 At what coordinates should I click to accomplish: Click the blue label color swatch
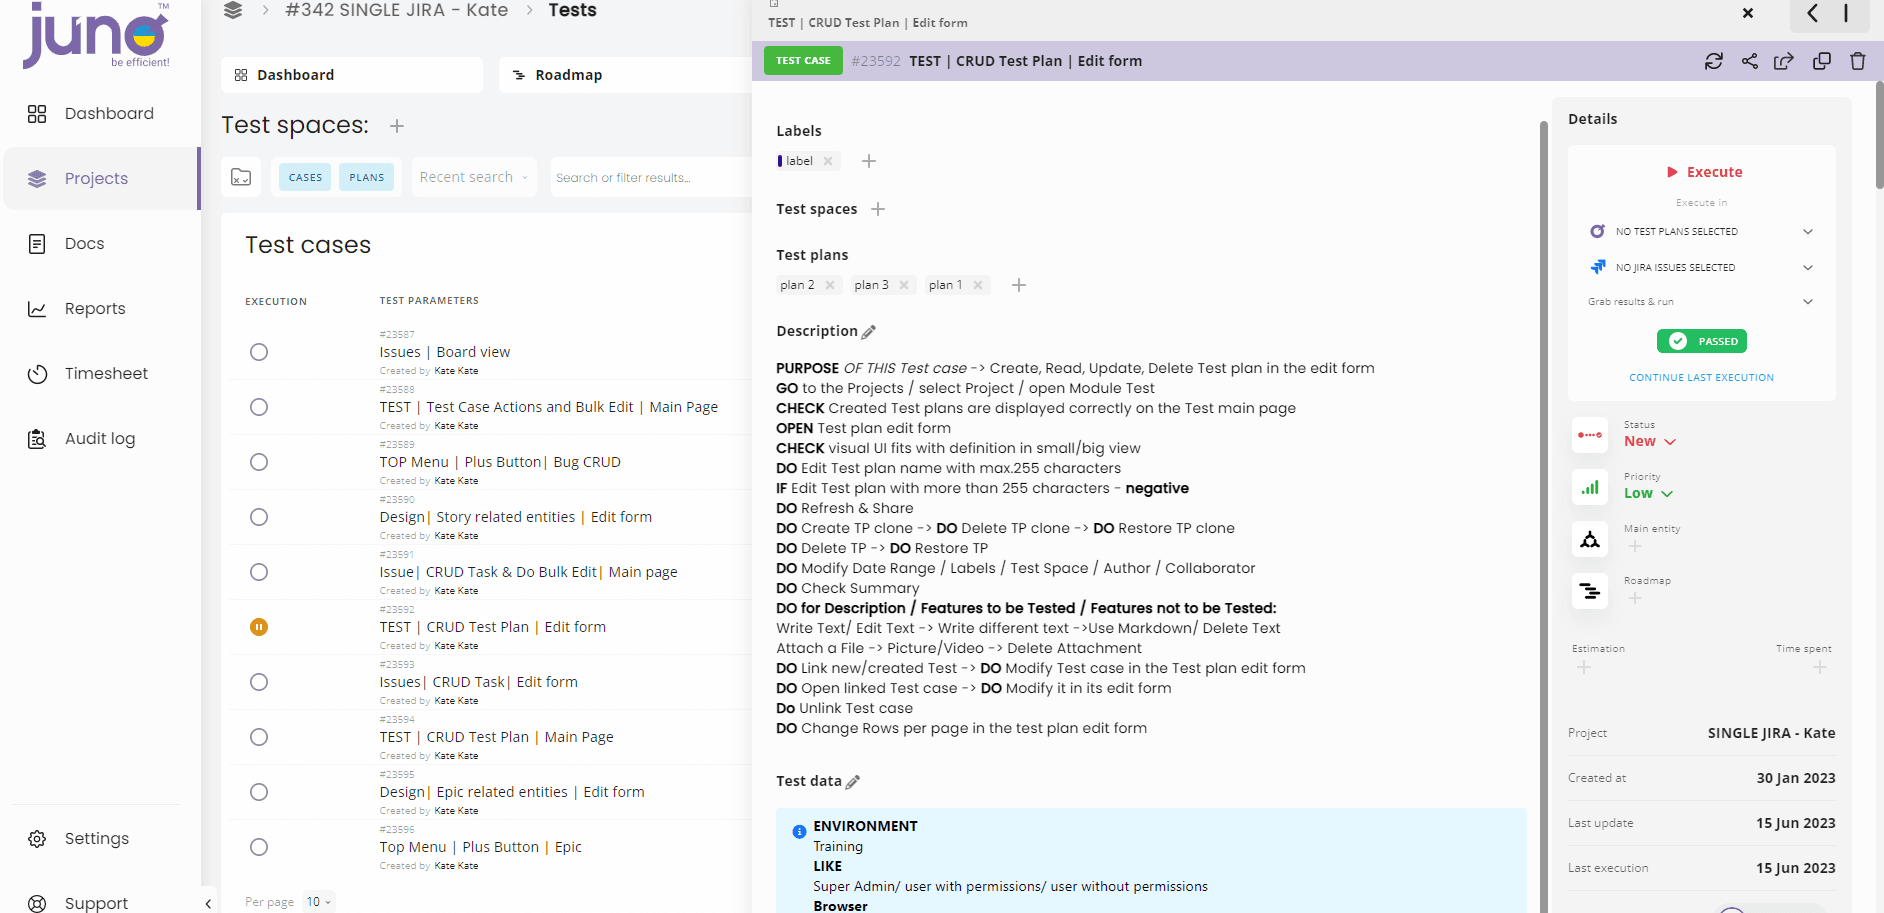pyautogui.click(x=780, y=161)
